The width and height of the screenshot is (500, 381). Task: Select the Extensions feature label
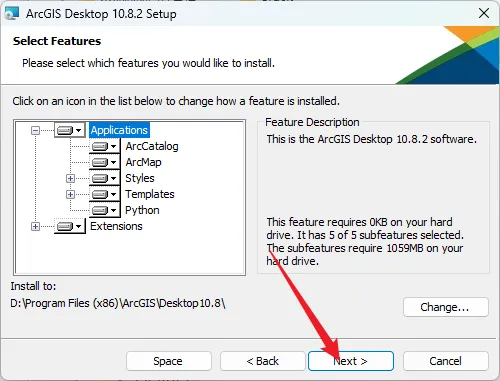pyautogui.click(x=116, y=226)
